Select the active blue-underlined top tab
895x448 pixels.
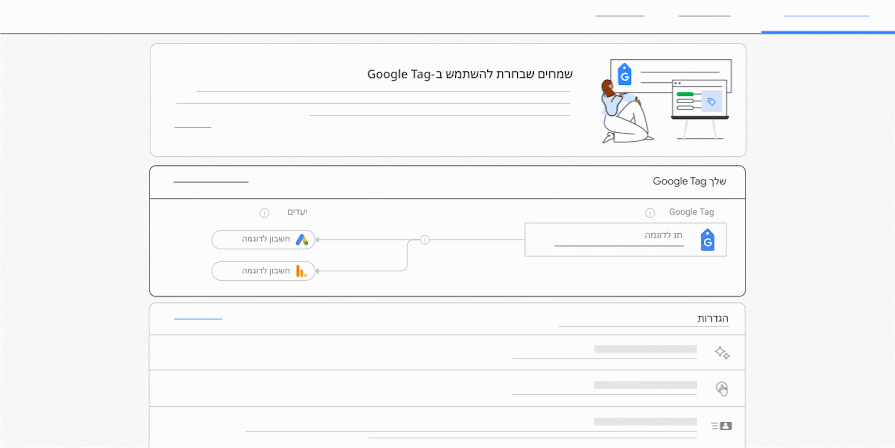[x=827, y=16]
